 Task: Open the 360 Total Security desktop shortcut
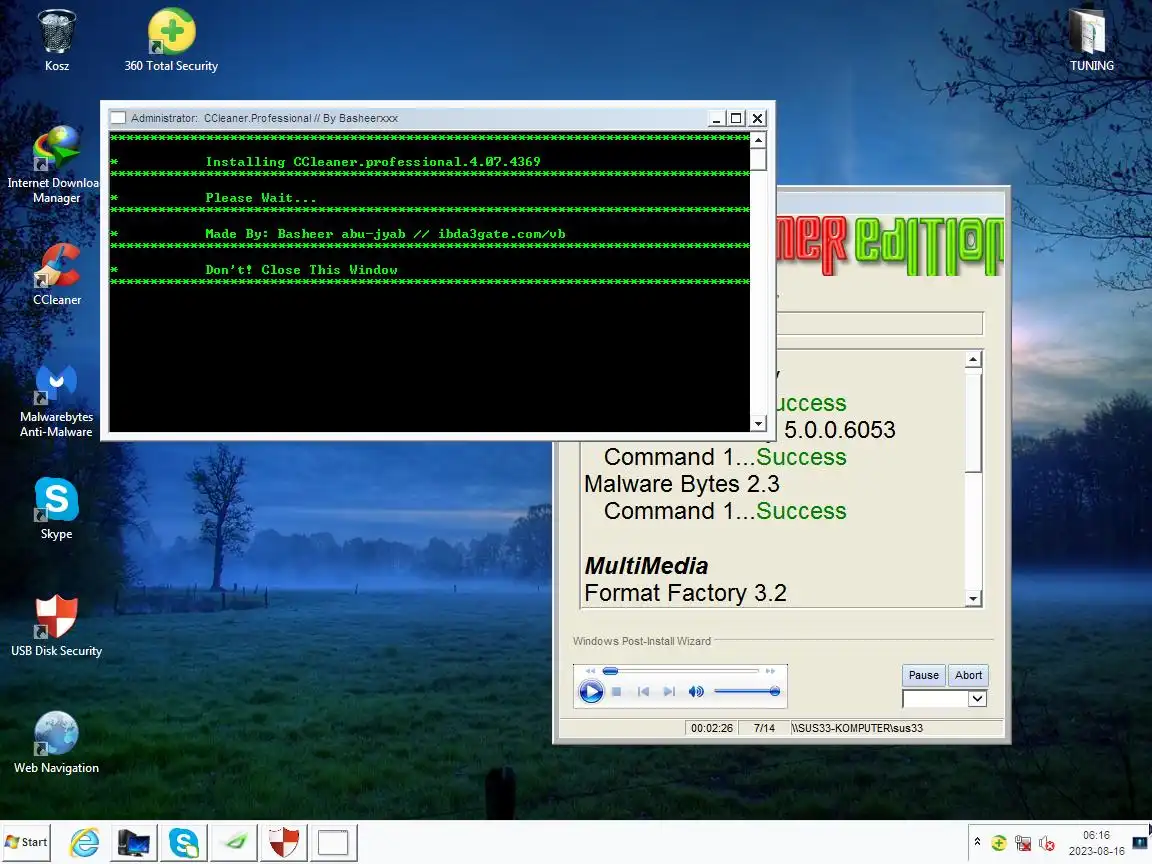[171, 40]
